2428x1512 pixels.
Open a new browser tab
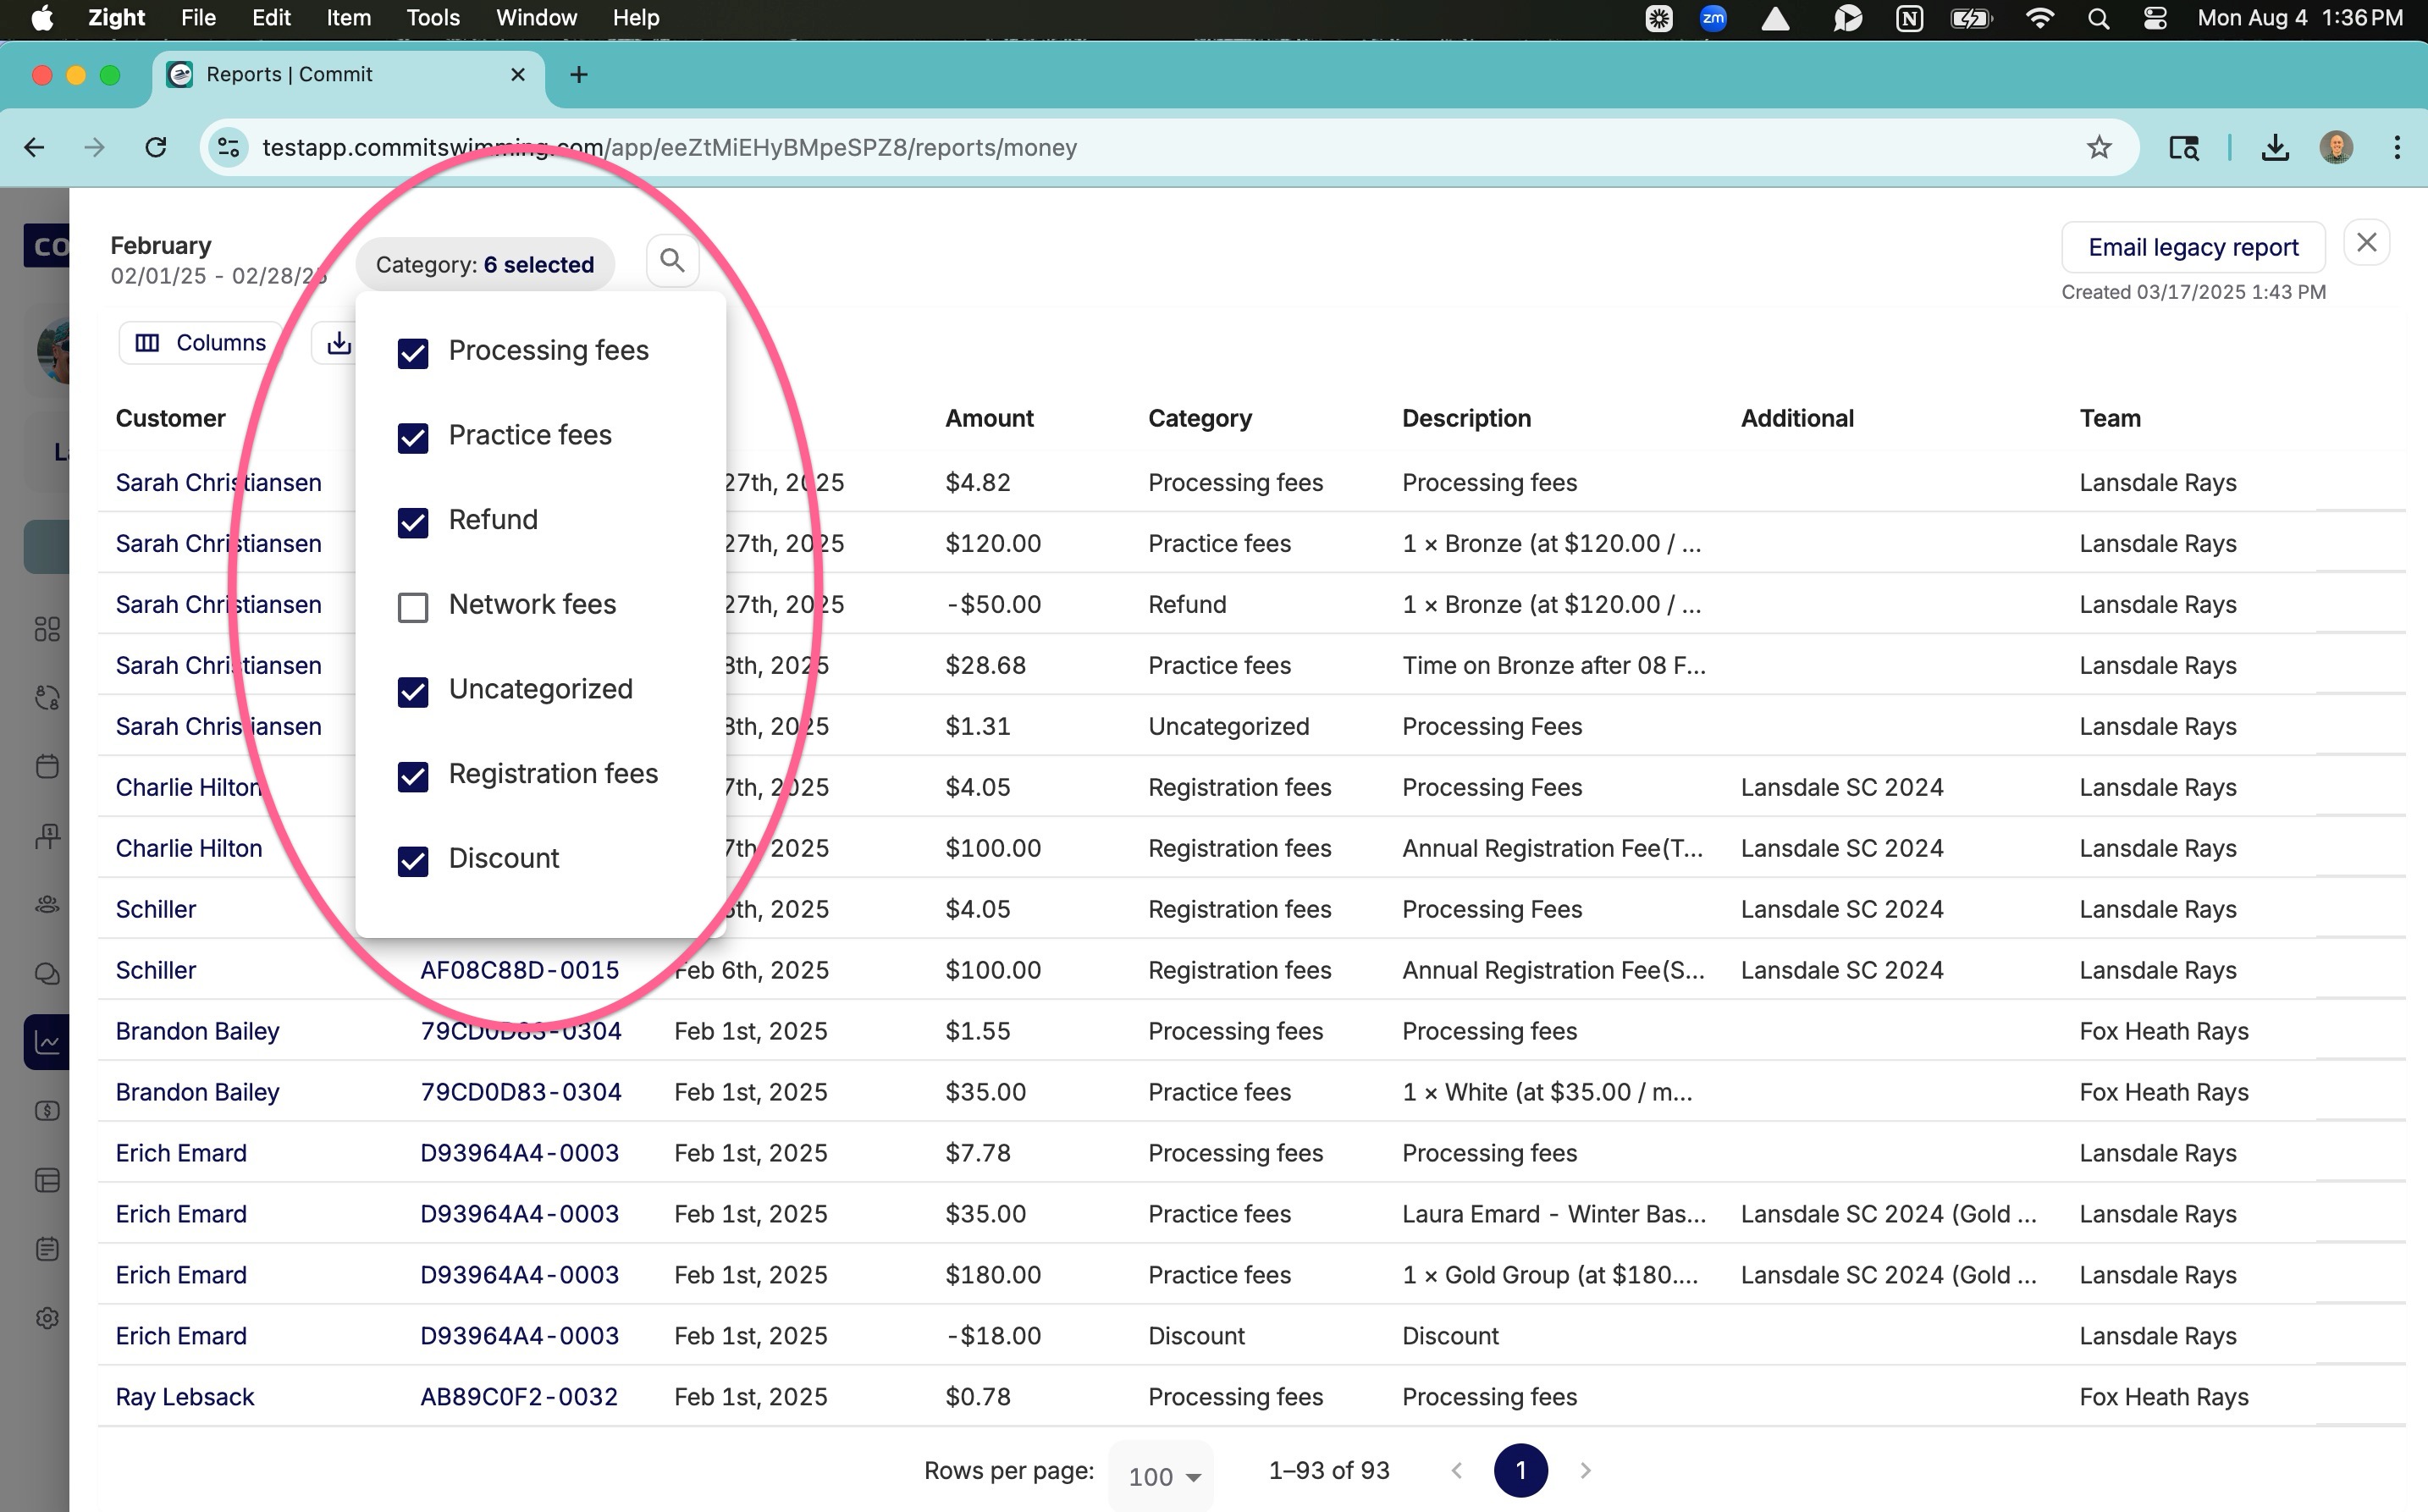point(578,75)
